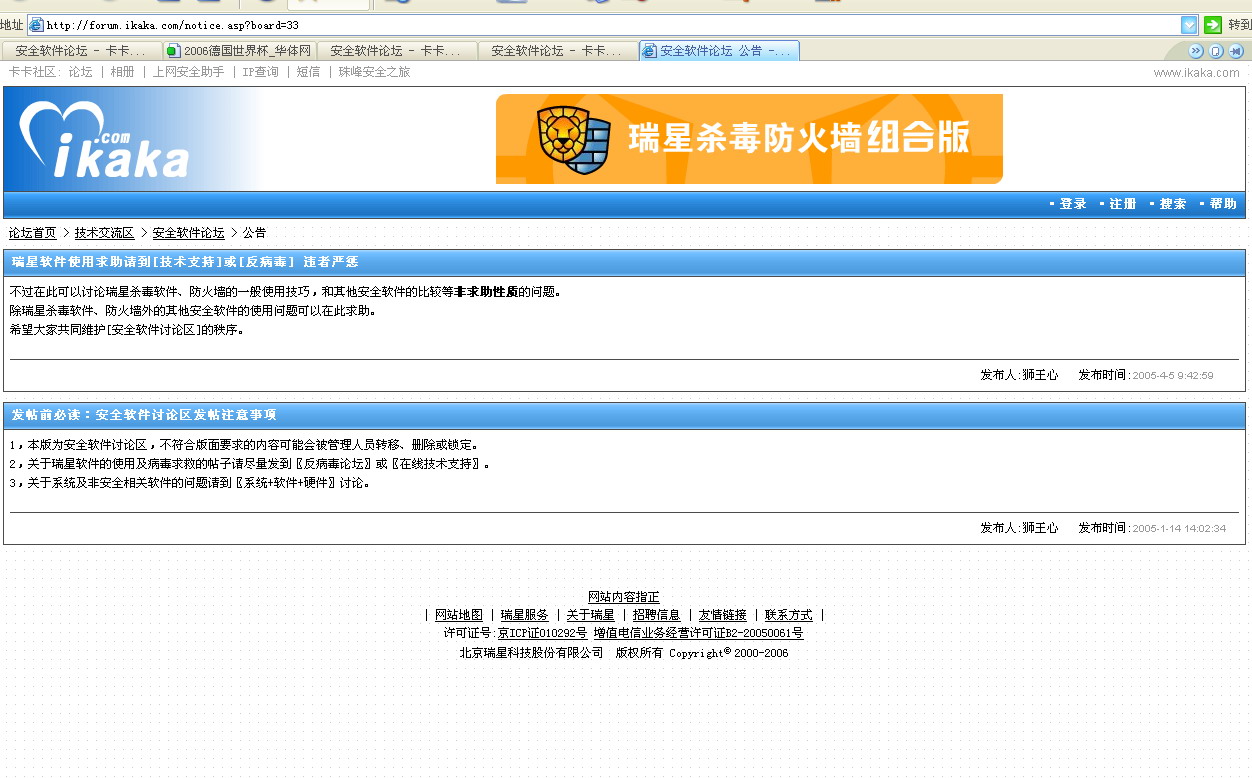Click 狮王心 poster on 2005-4-5 notice
The width and height of the screenshot is (1252, 778).
[1040, 375]
